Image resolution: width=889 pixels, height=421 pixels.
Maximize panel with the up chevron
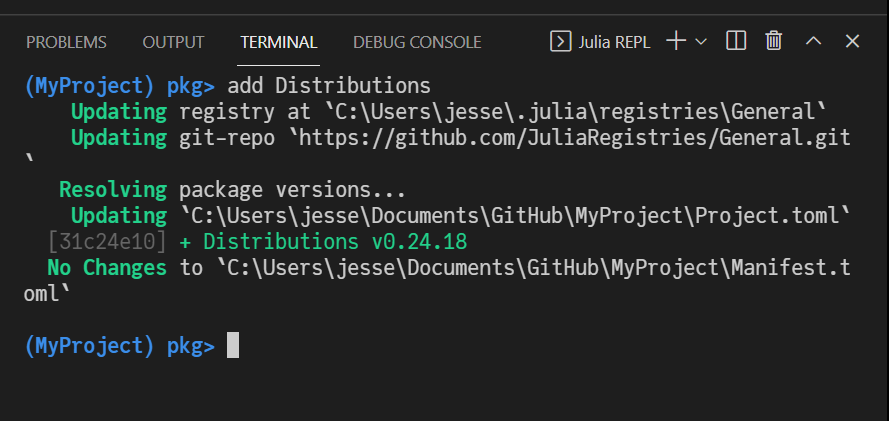pyautogui.click(x=813, y=42)
